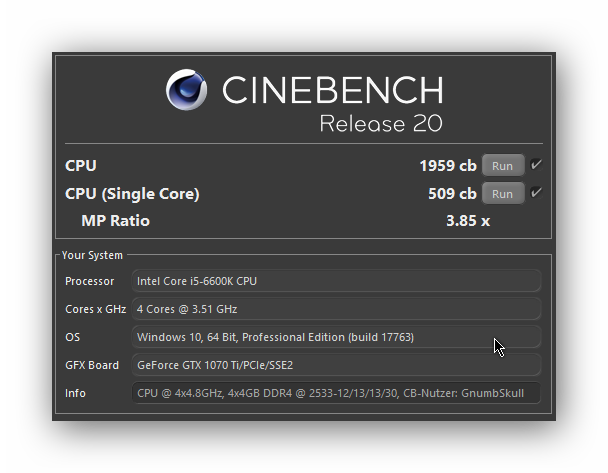Click the MP Ratio label
Viewport: 608px width, 473px height.
116,221
